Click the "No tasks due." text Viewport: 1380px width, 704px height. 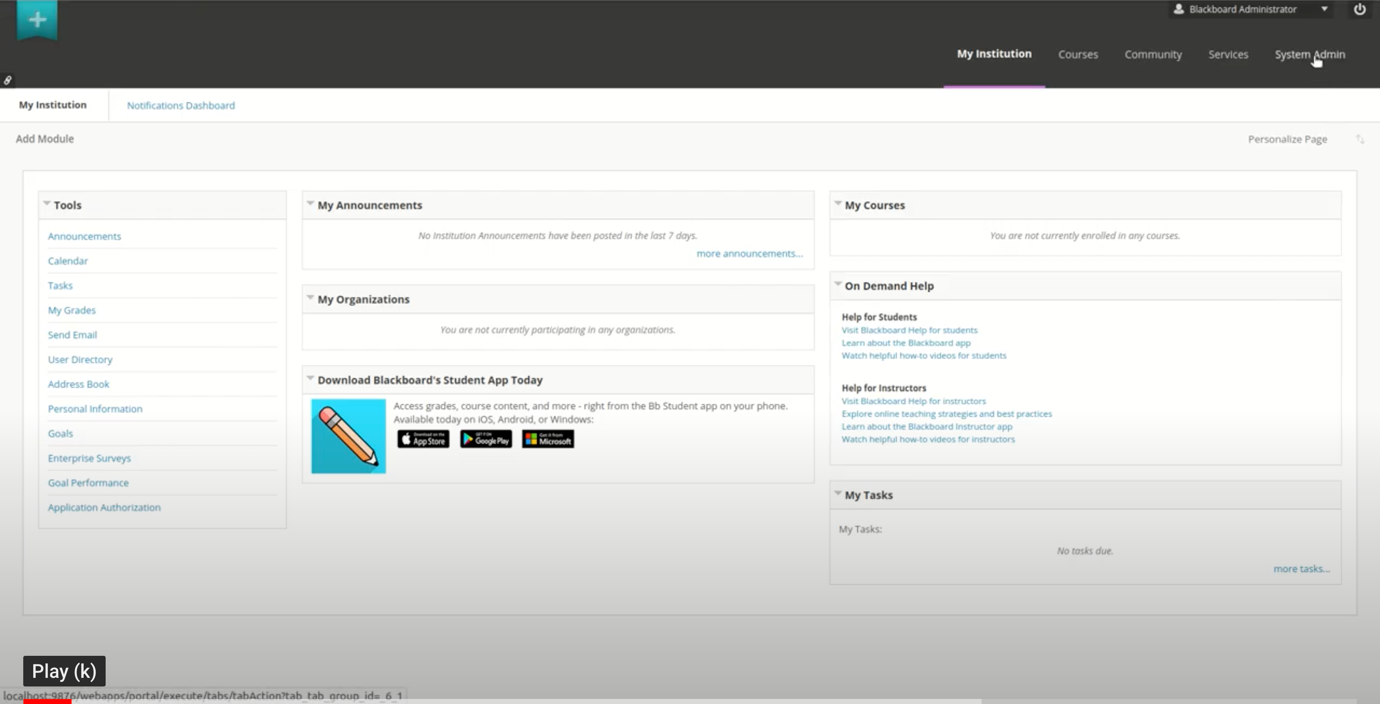[1085, 551]
